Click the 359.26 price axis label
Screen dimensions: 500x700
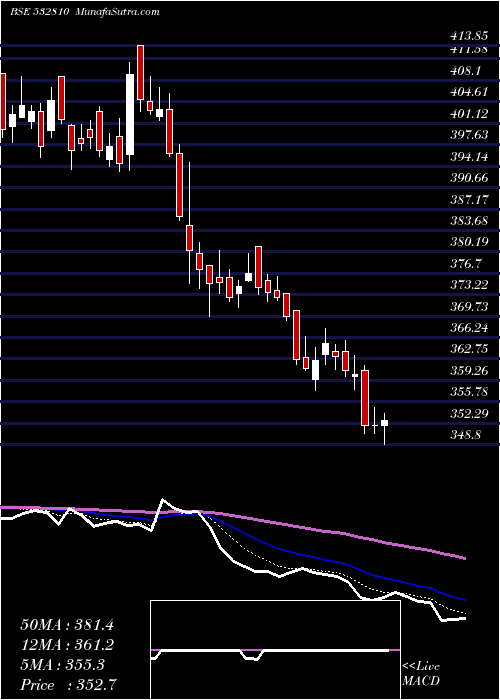tap(469, 371)
